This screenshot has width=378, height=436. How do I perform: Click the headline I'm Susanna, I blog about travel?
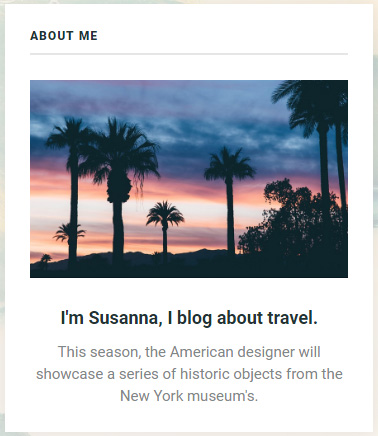click(189, 318)
